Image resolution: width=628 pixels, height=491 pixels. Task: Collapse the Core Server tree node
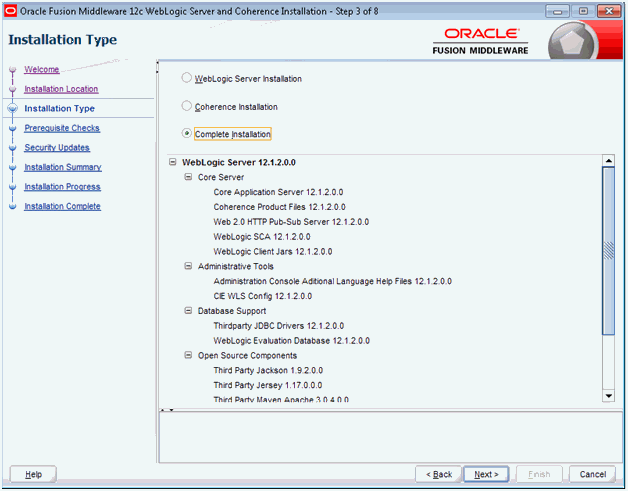tap(188, 177)
